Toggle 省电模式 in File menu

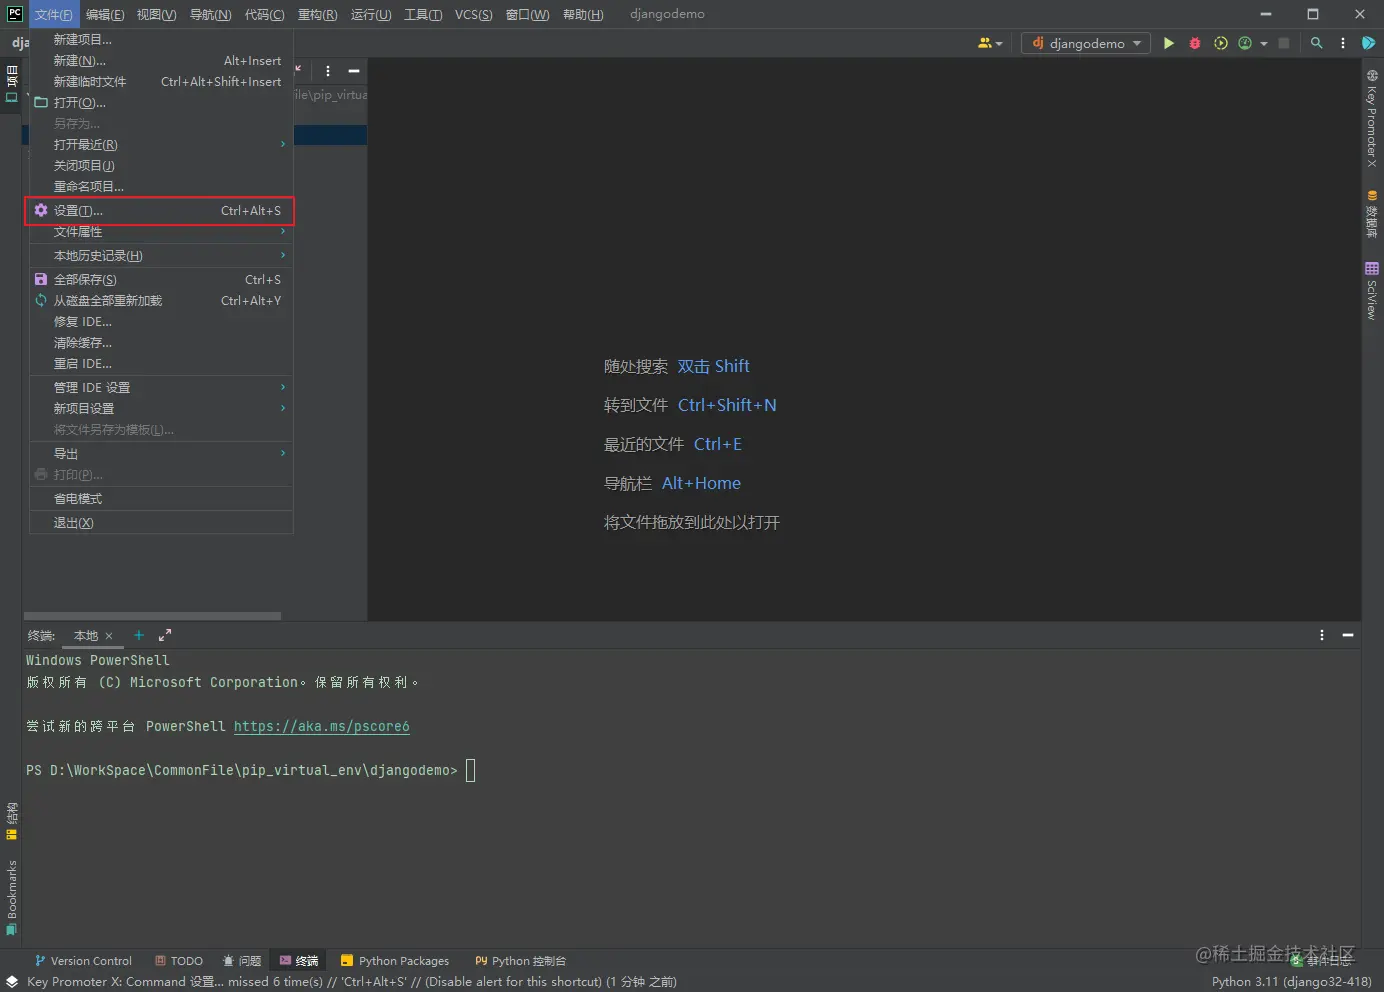point(161,499)
